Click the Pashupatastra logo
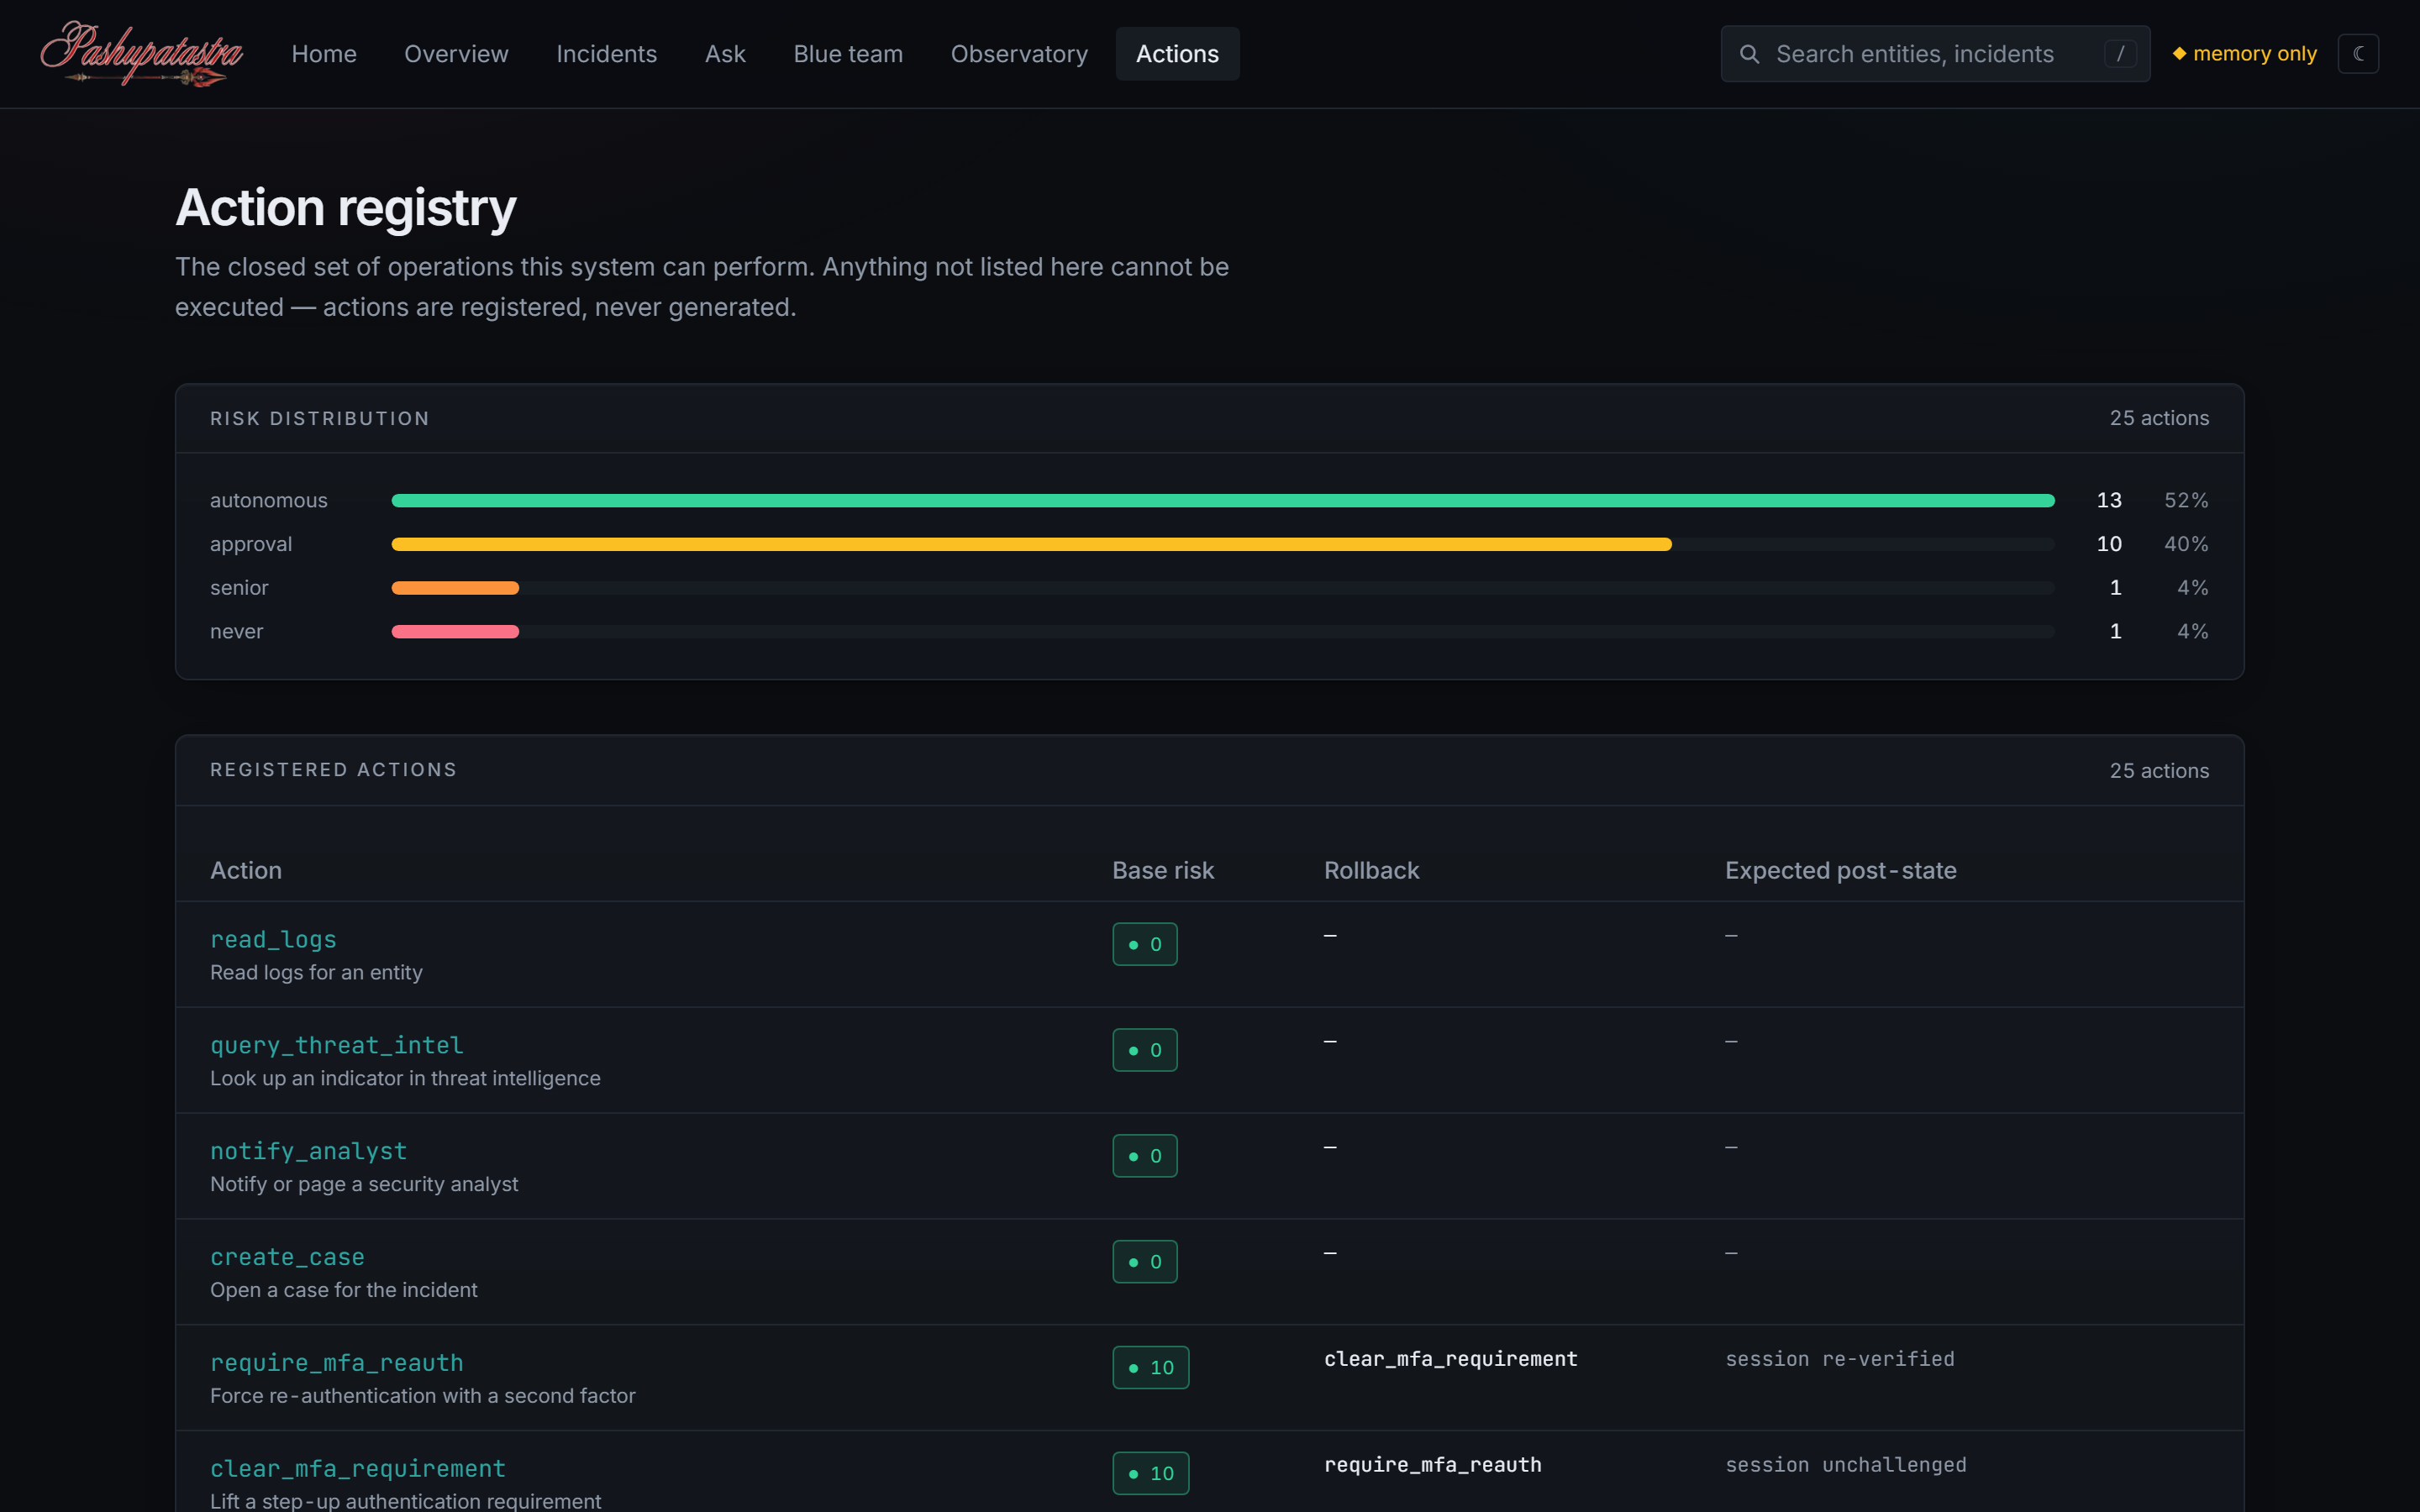This screenshot has width=2420, height=1512. tap(141, 54)
